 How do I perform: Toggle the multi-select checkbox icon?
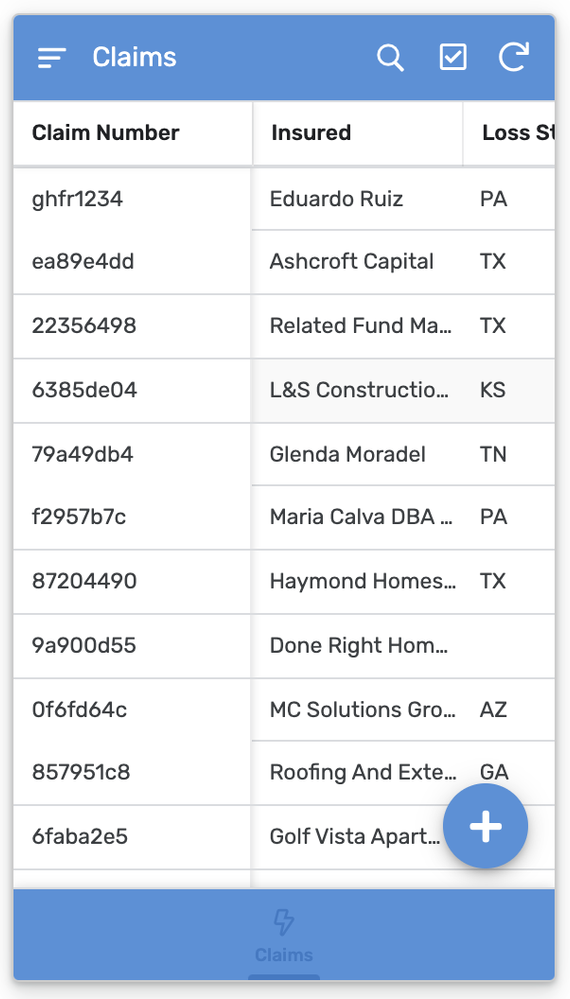(453, 57)
